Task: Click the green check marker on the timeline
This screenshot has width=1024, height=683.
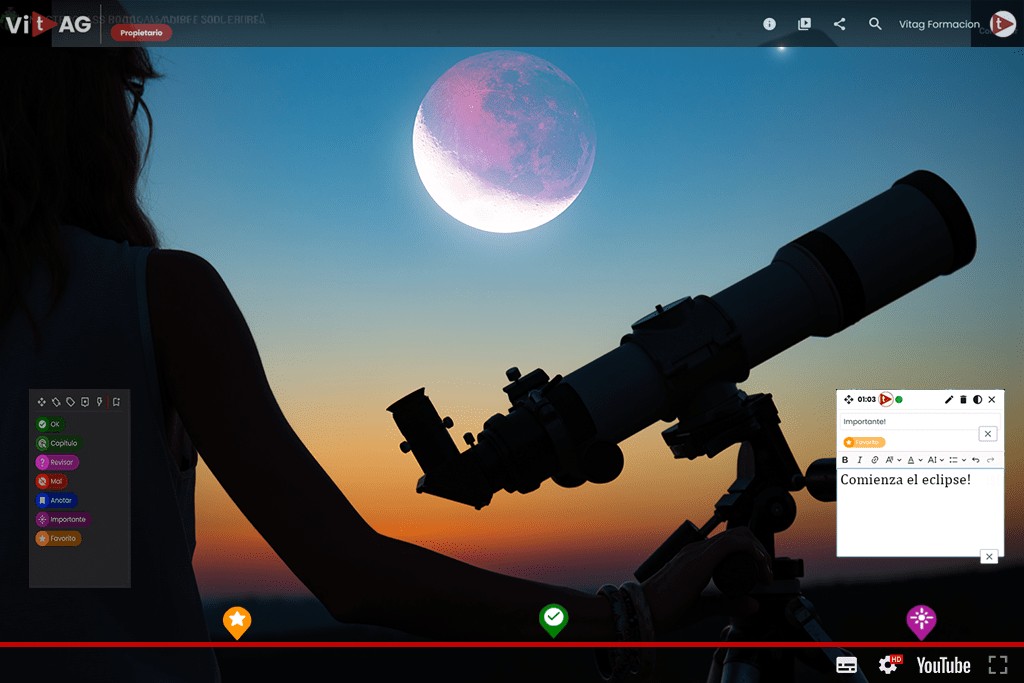Action: [554, 620]
